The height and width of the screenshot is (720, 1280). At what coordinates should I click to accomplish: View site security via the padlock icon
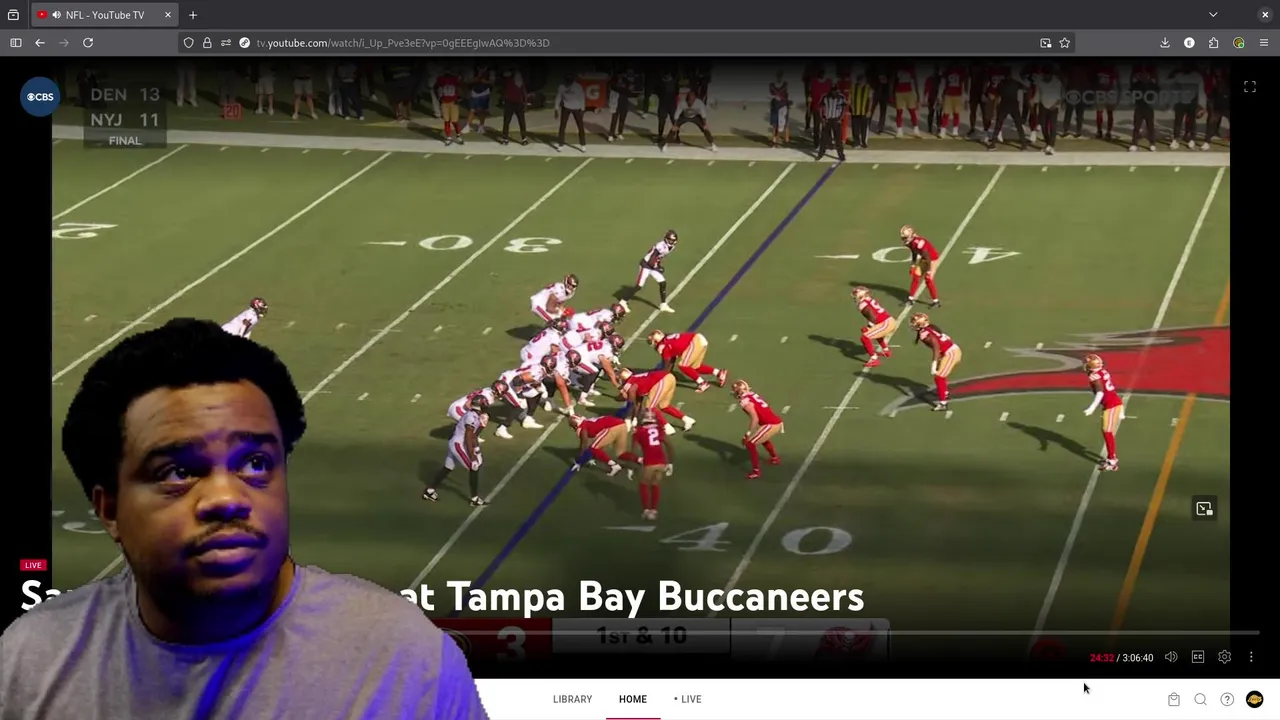(207, 43)
